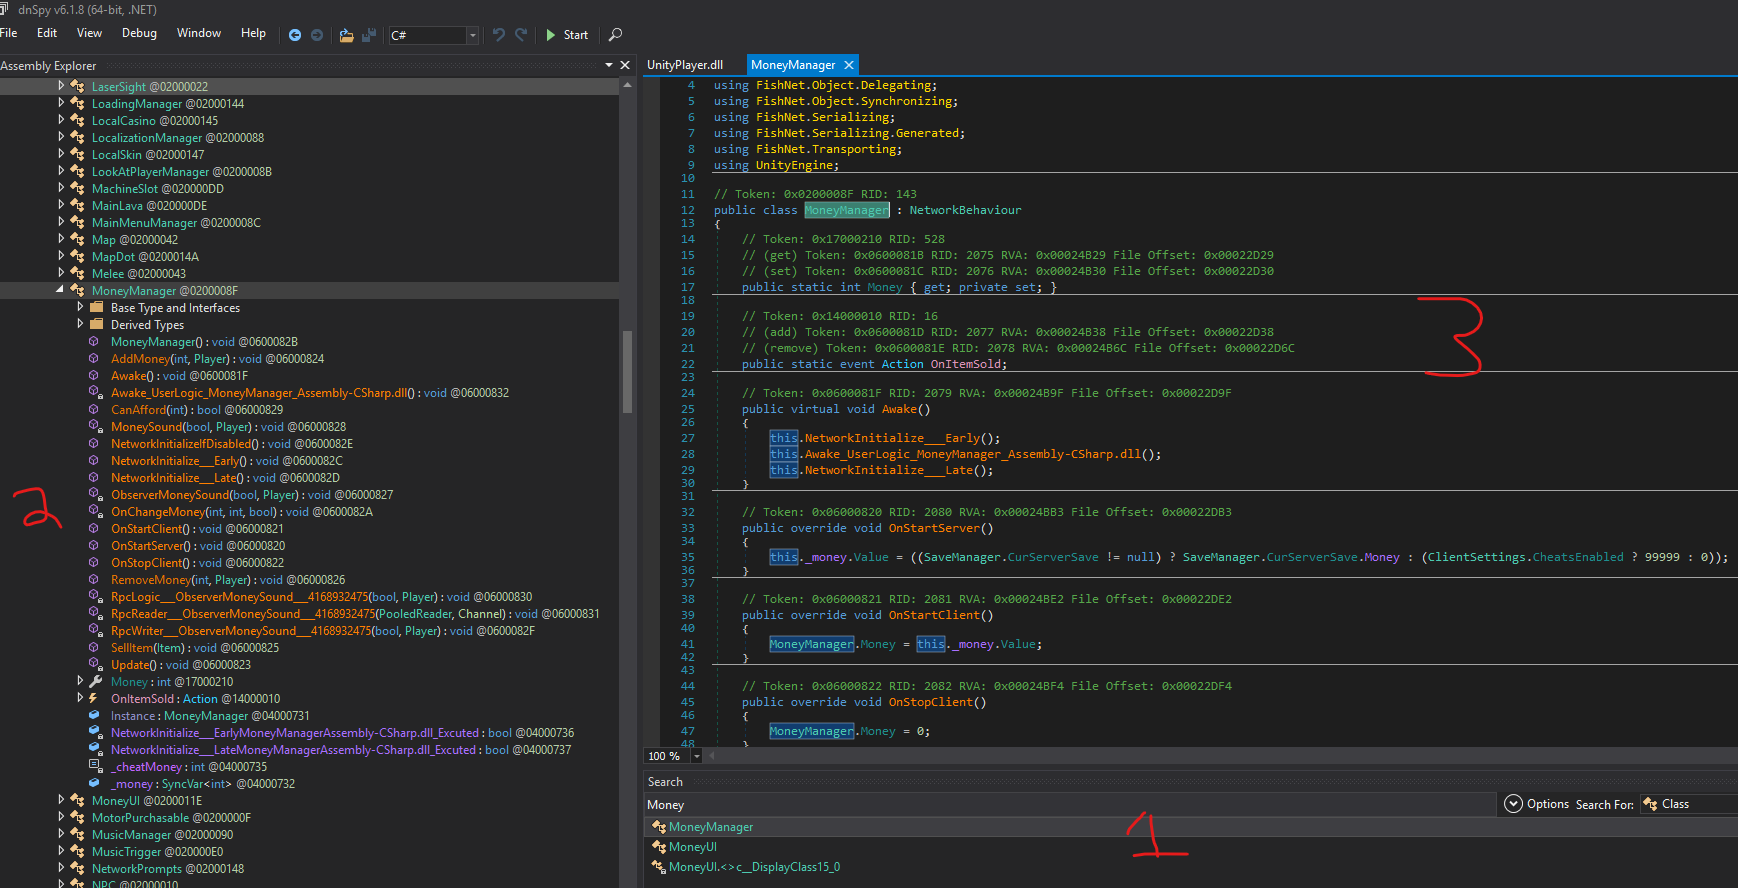The width and height of the screenshot is (1738, 888).
Task: Click the search Options button
Action: coord(1537,804)
